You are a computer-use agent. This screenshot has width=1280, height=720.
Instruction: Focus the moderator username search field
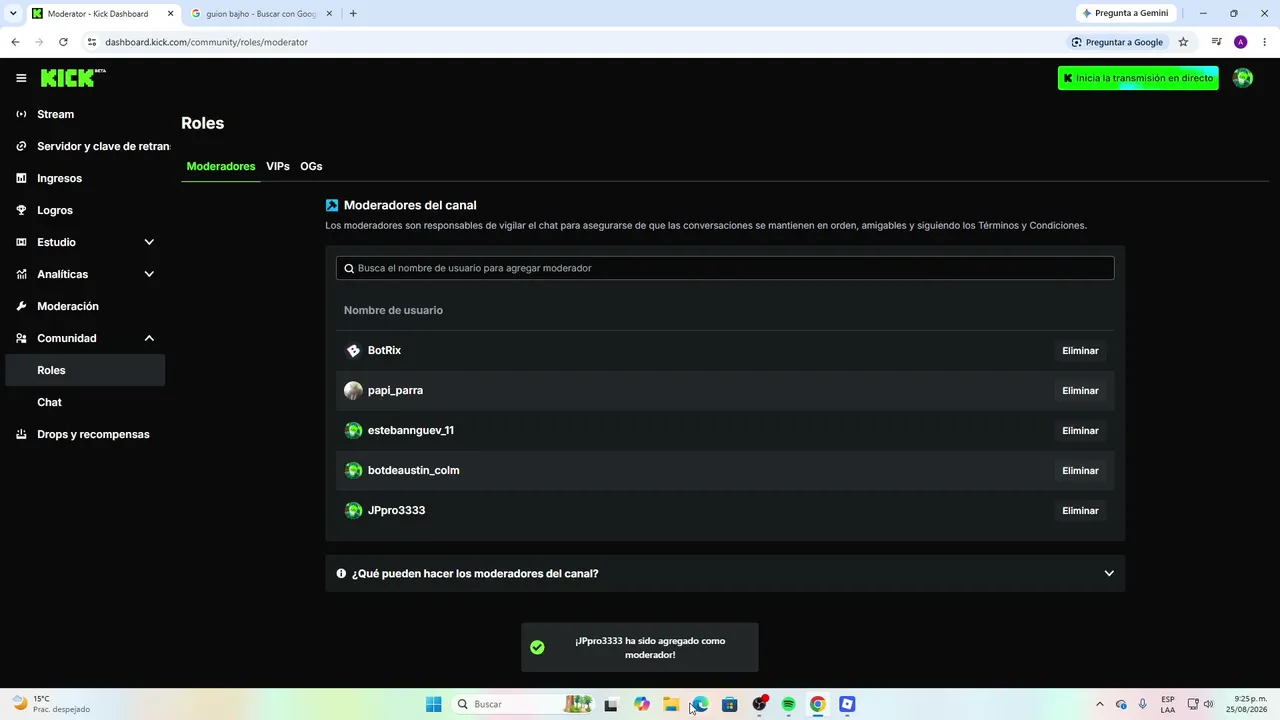725,268
